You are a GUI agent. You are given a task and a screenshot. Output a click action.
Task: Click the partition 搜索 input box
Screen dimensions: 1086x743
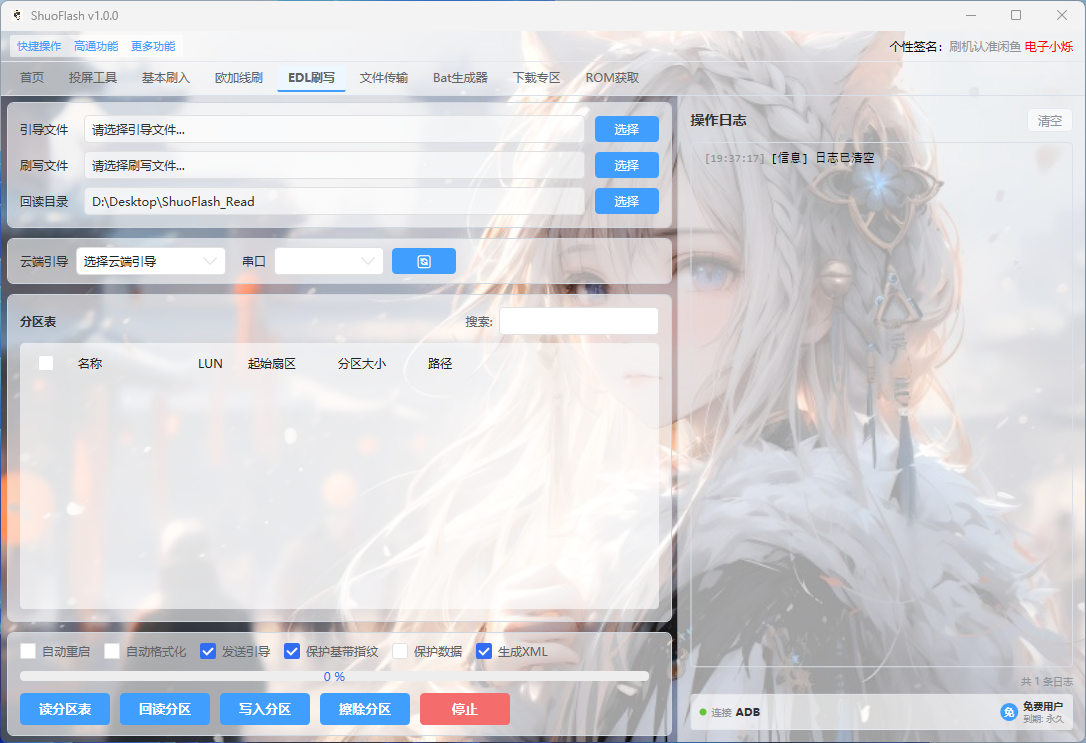pos(578,321)
